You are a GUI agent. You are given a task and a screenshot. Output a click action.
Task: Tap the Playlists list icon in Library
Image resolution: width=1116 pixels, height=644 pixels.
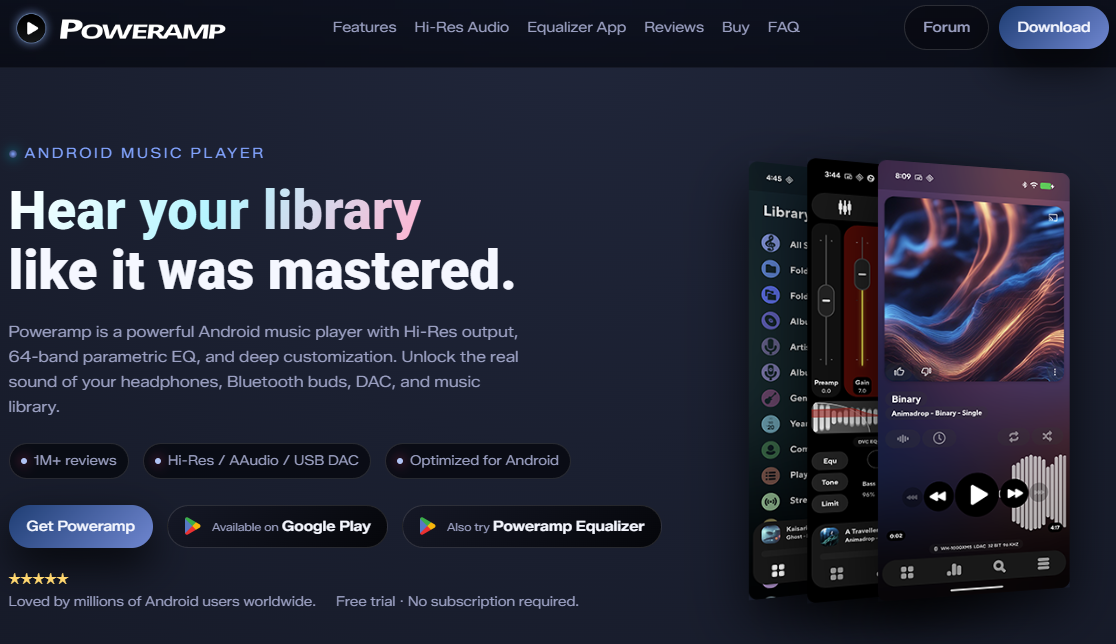(x=770, y=475)
